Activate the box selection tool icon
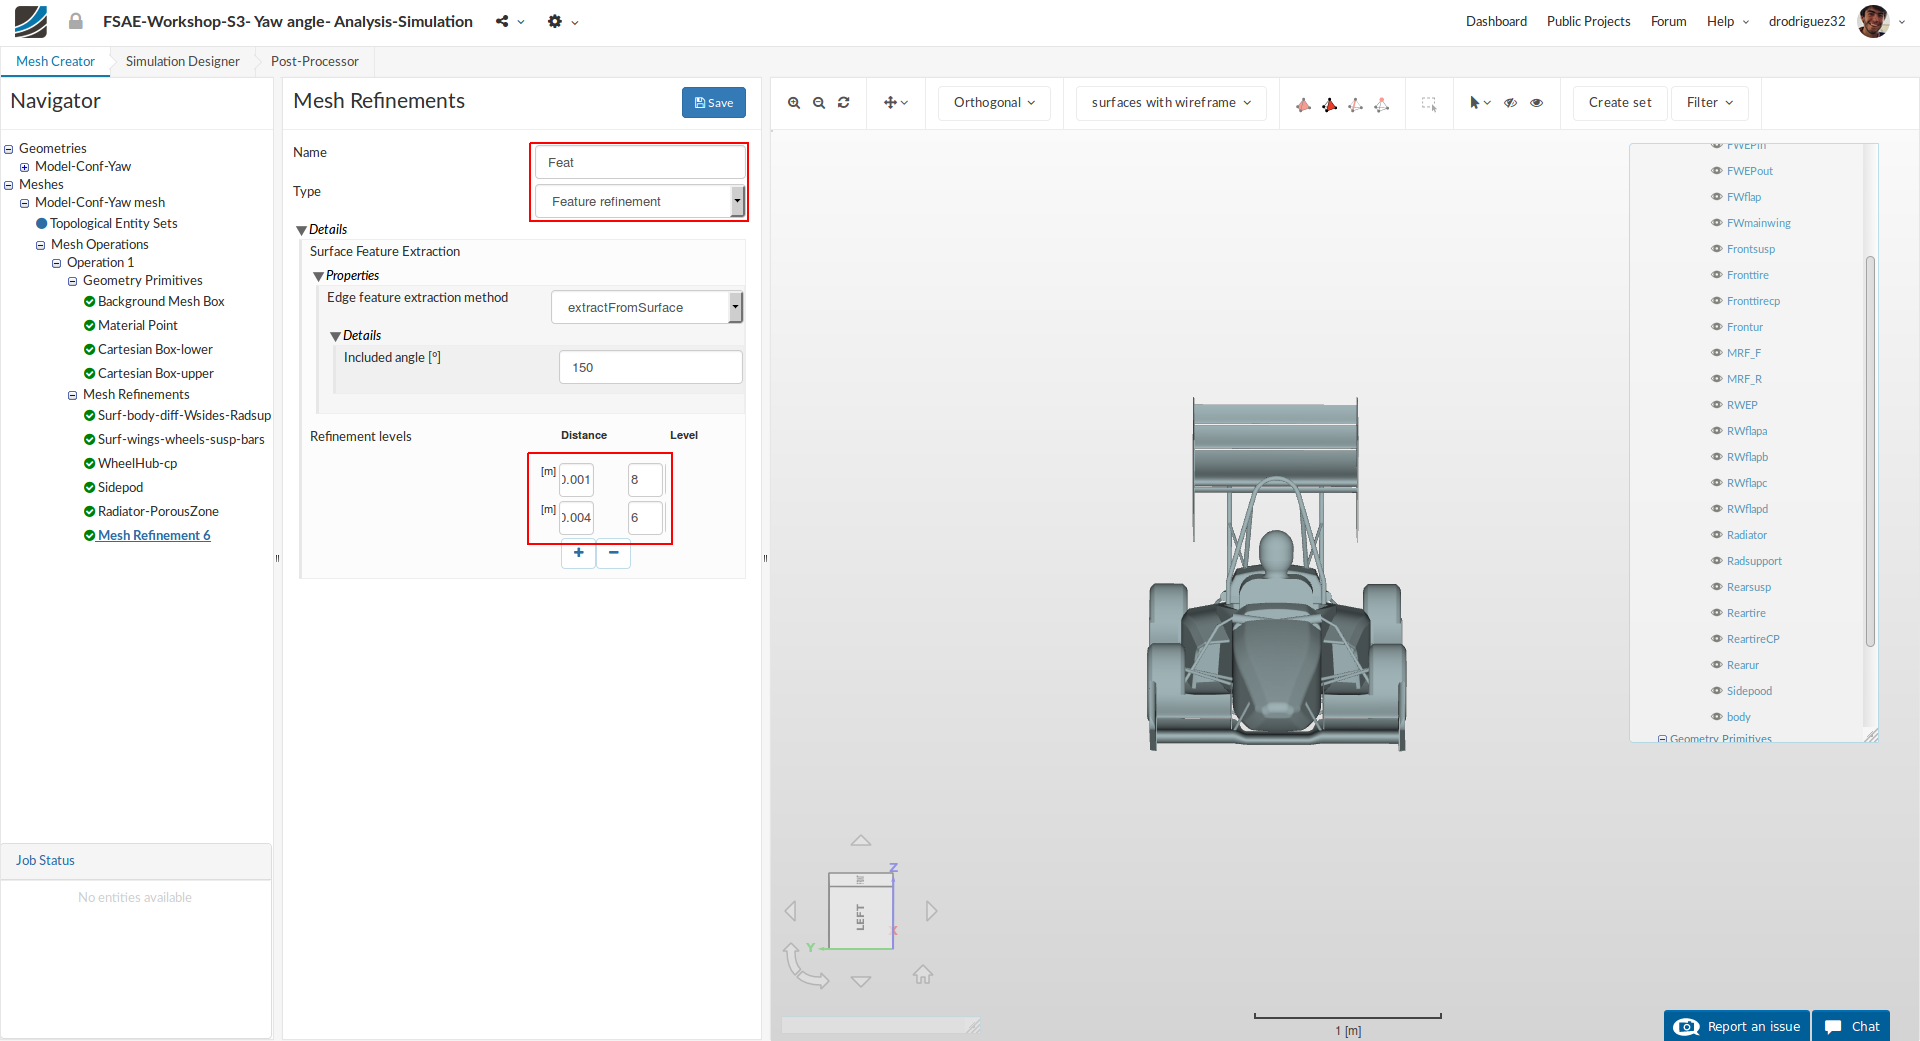Image resolution: width=1920 pixels, height=1041 pixels. 1429,103
